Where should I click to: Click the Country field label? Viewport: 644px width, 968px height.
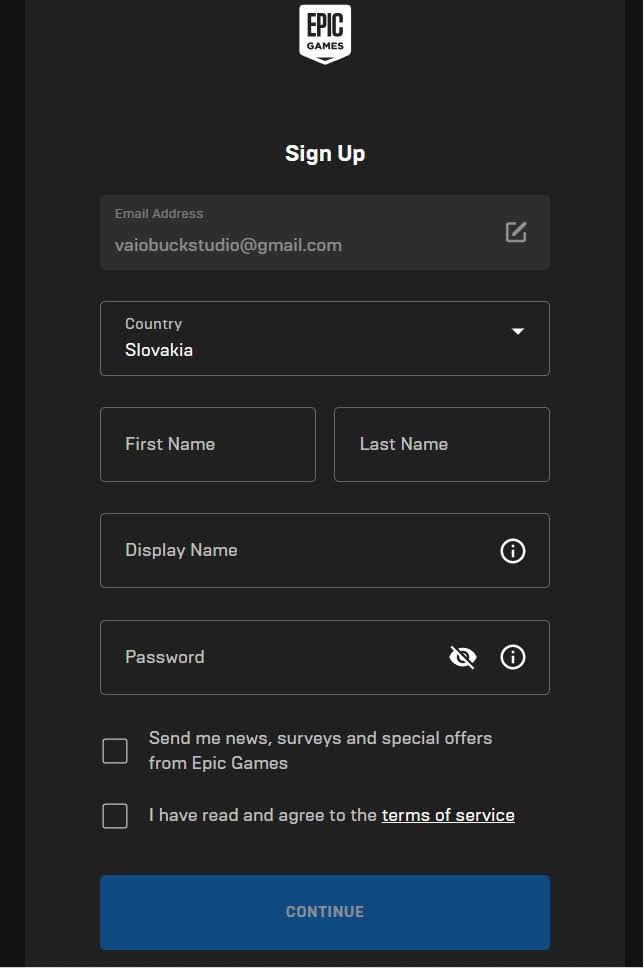153,324
